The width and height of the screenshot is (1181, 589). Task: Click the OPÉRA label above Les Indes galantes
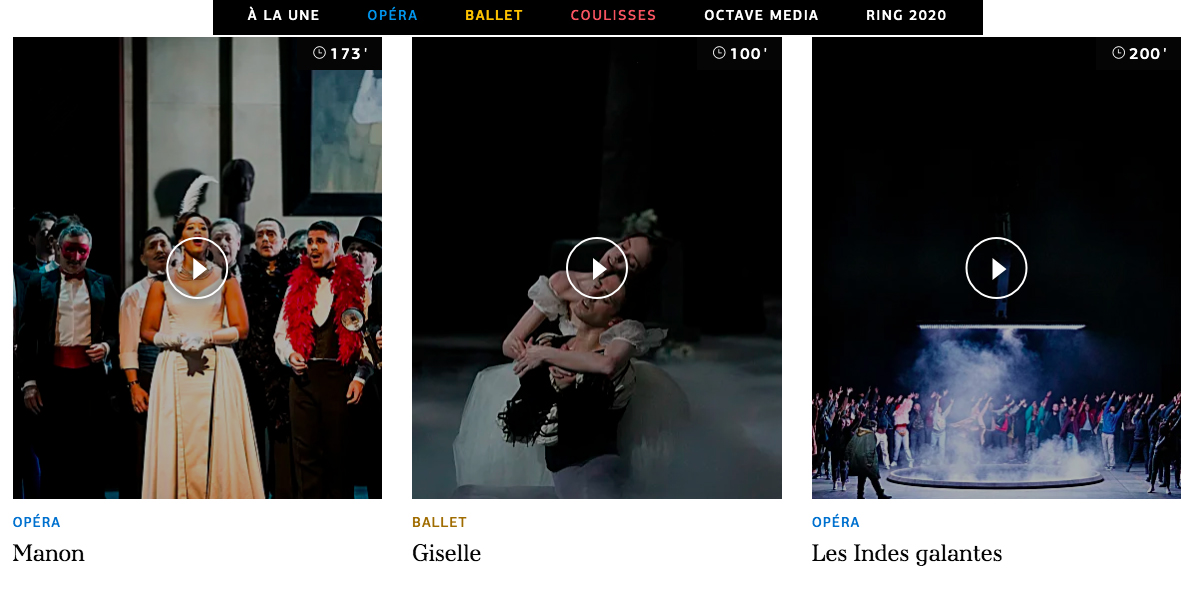[x=836, y=522]
